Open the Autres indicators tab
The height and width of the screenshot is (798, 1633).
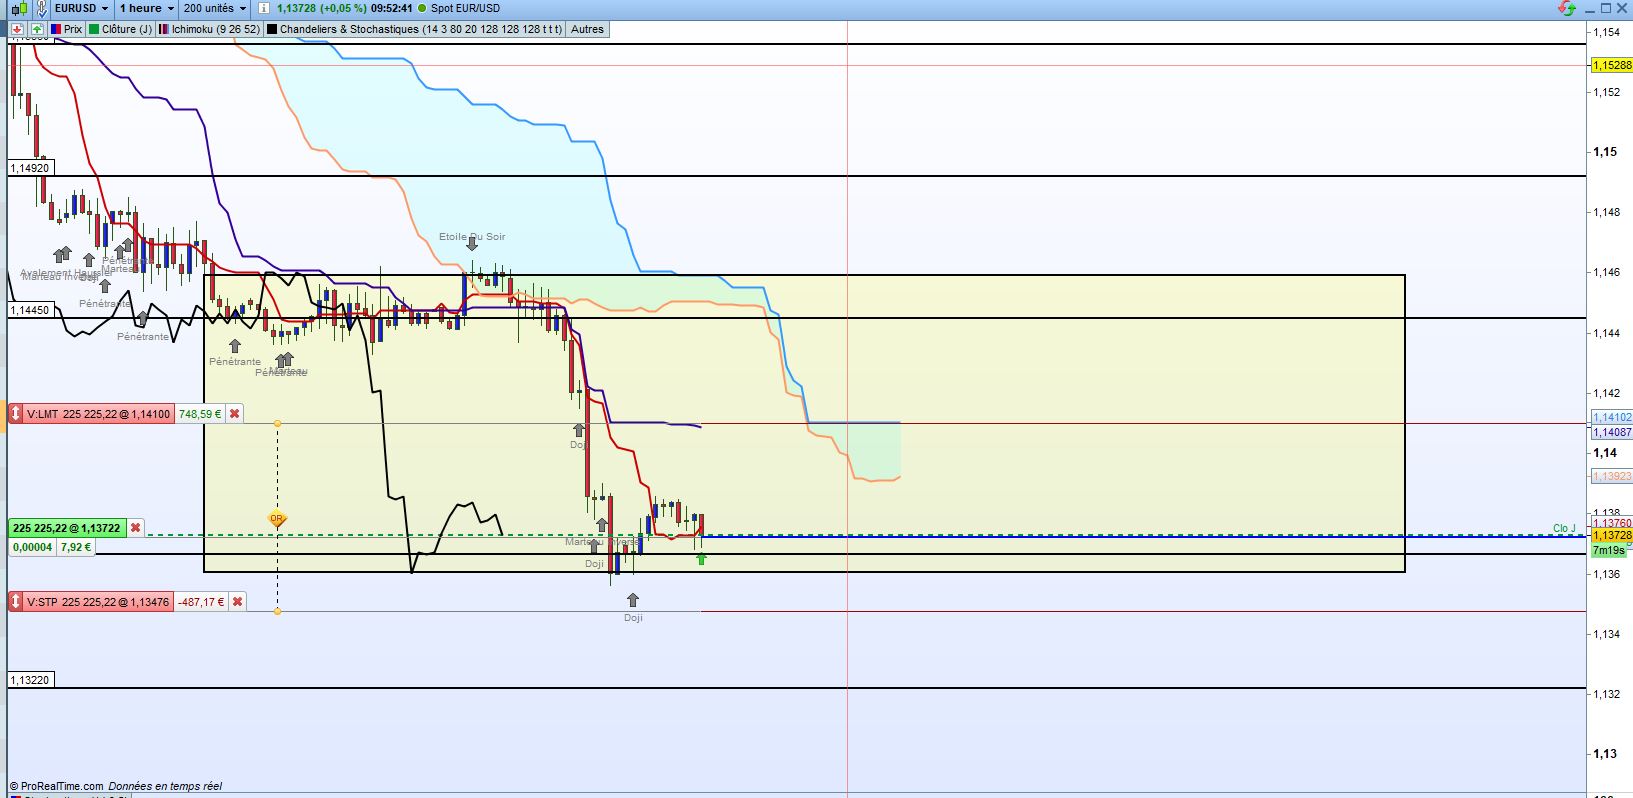pyautogui.click(x=587, y=29)
